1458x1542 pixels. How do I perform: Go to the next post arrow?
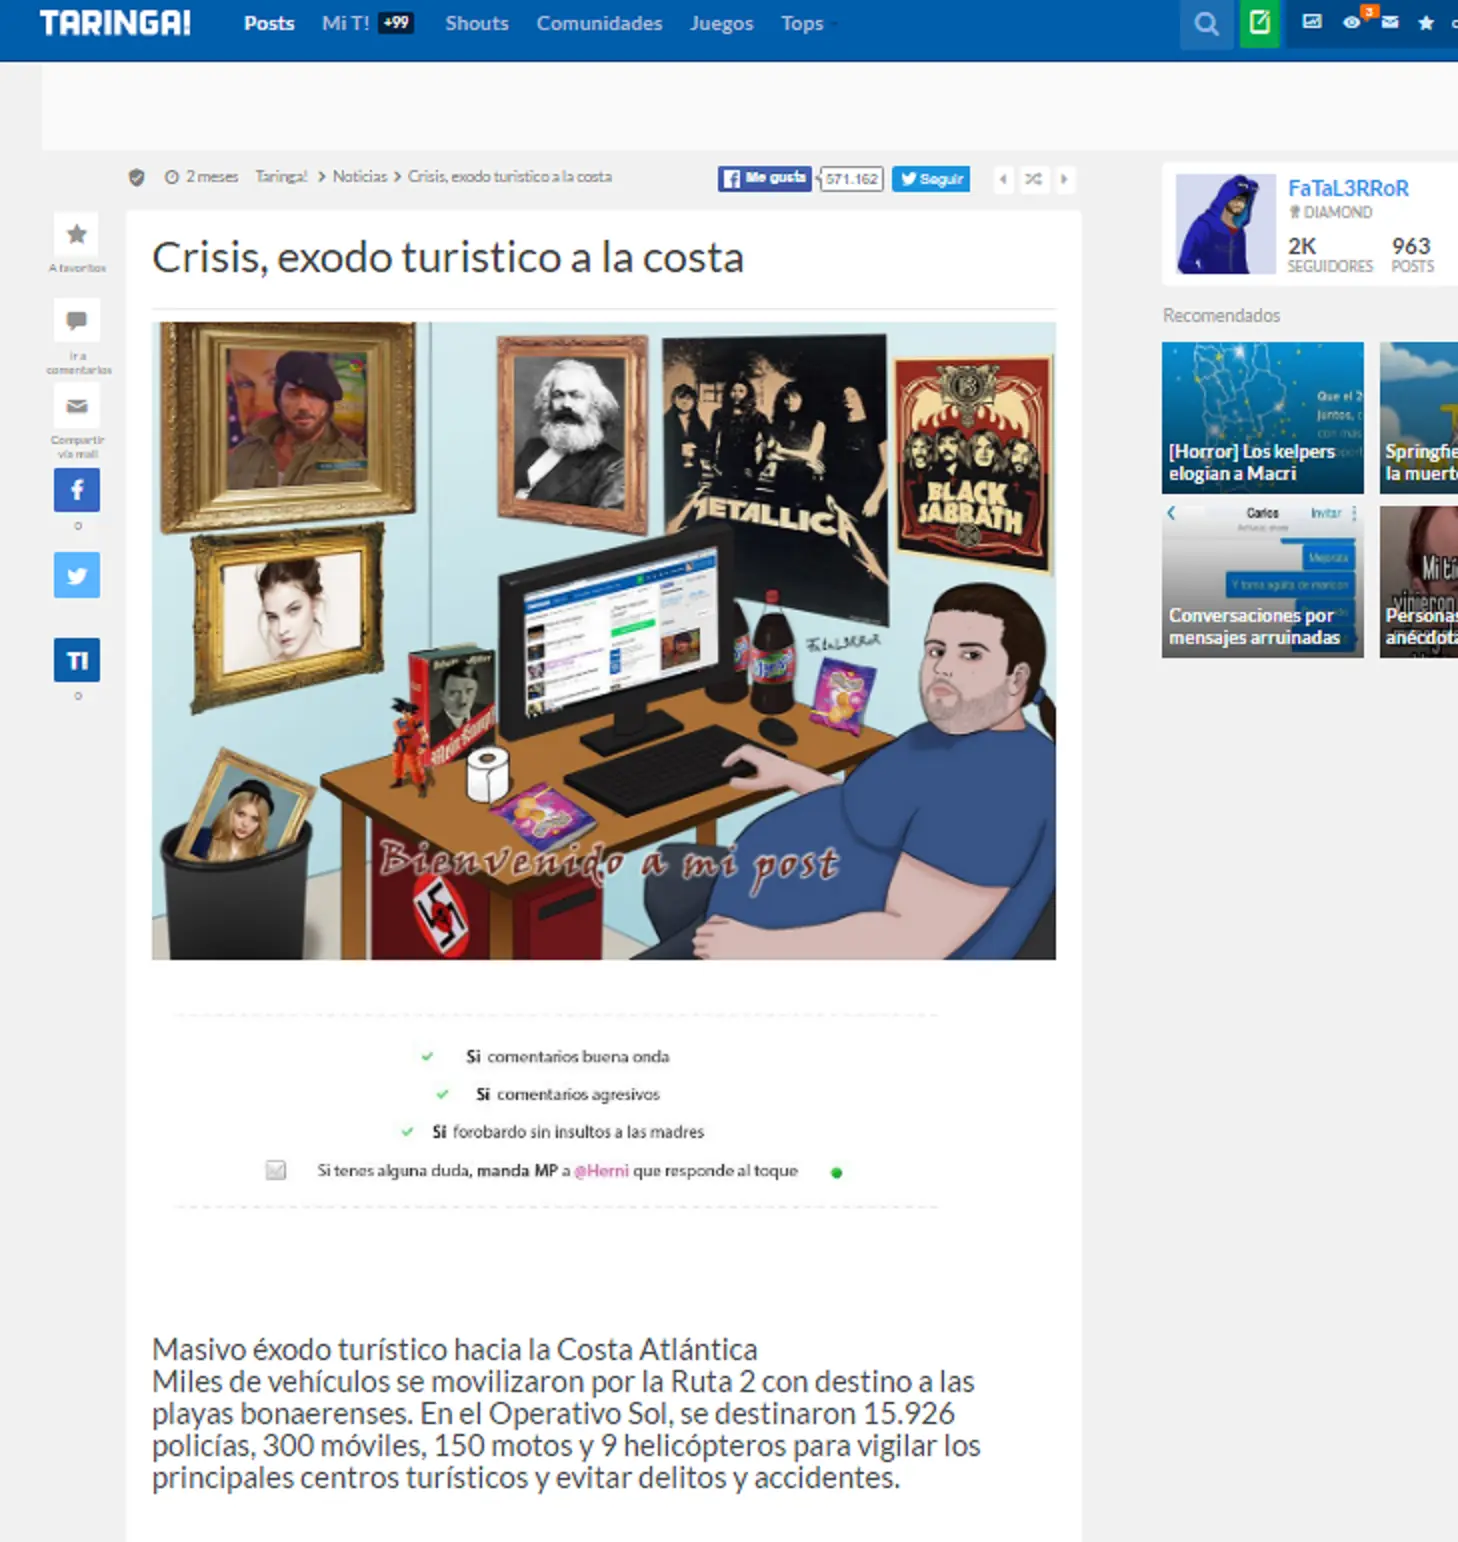1064,179
